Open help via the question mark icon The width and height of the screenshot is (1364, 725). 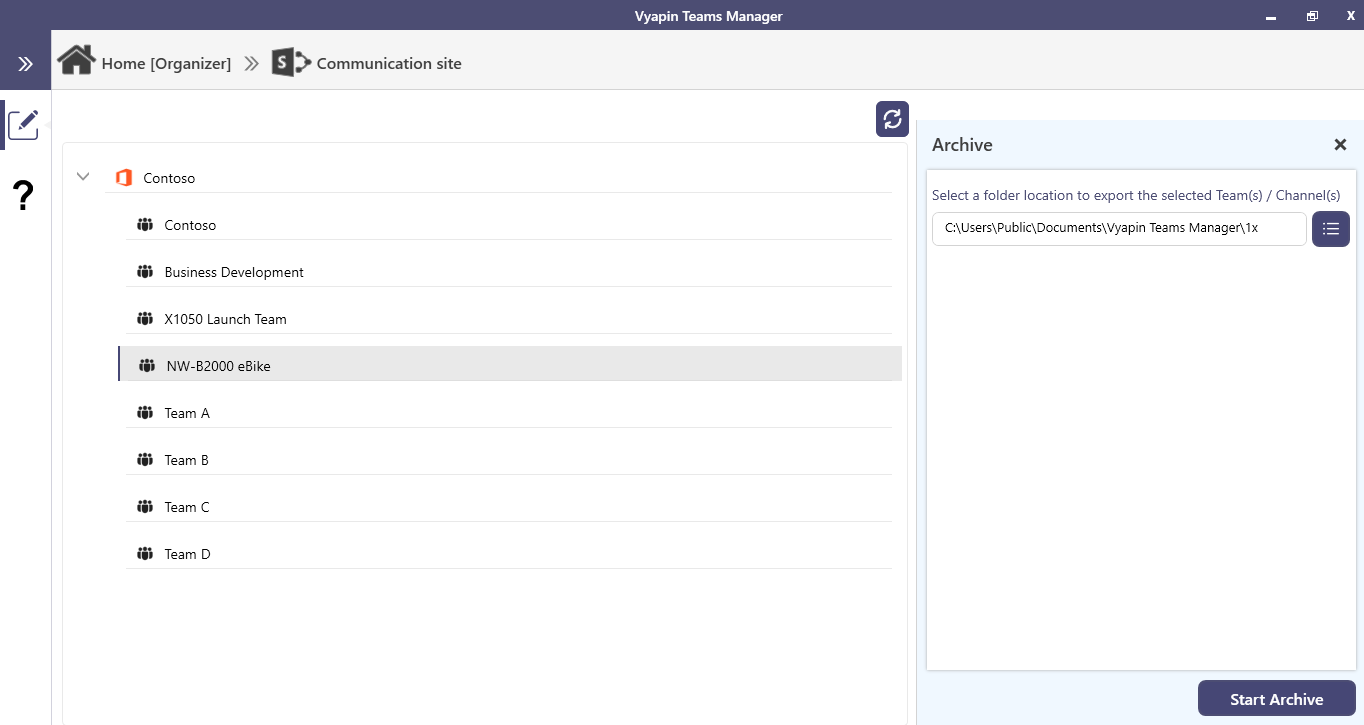coord(24,196)
